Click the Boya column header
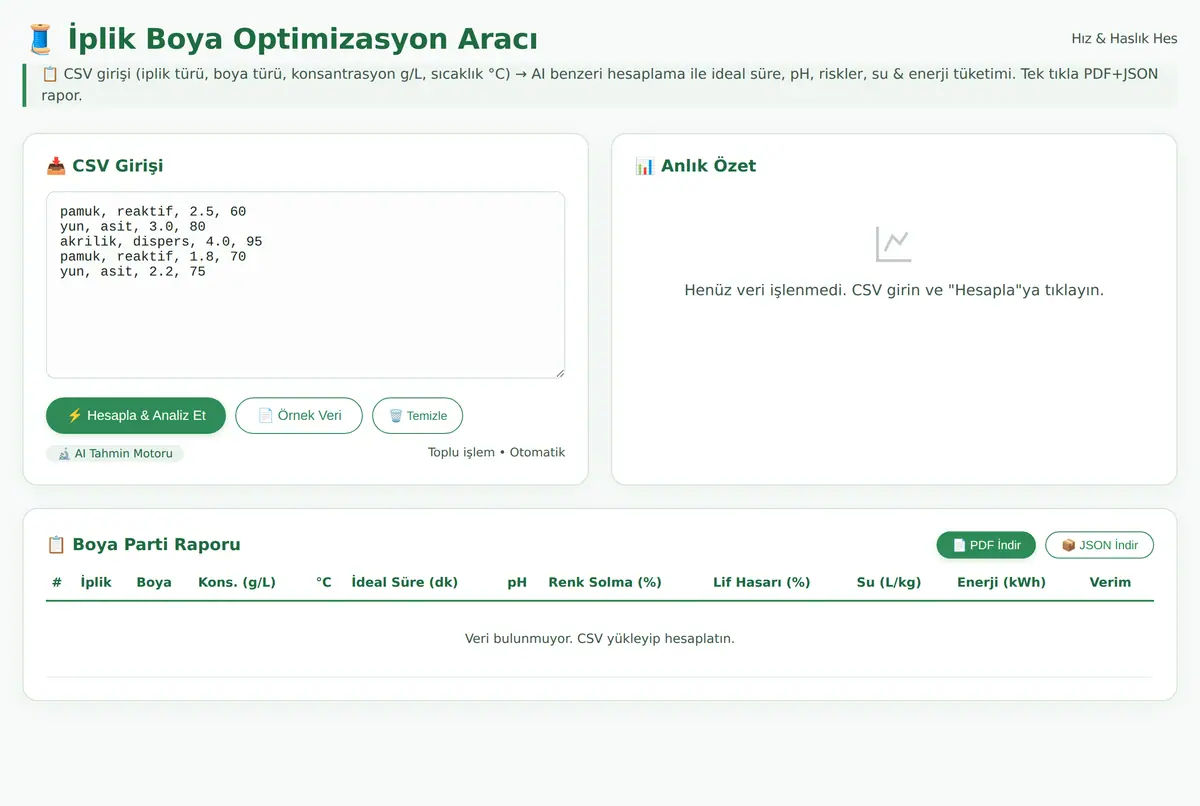This screenshot has height=806, width=1200. click(x=154, y=582)
